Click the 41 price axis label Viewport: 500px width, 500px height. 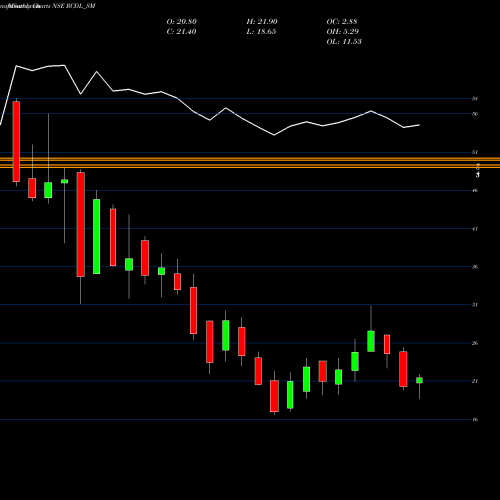point(475,229)
